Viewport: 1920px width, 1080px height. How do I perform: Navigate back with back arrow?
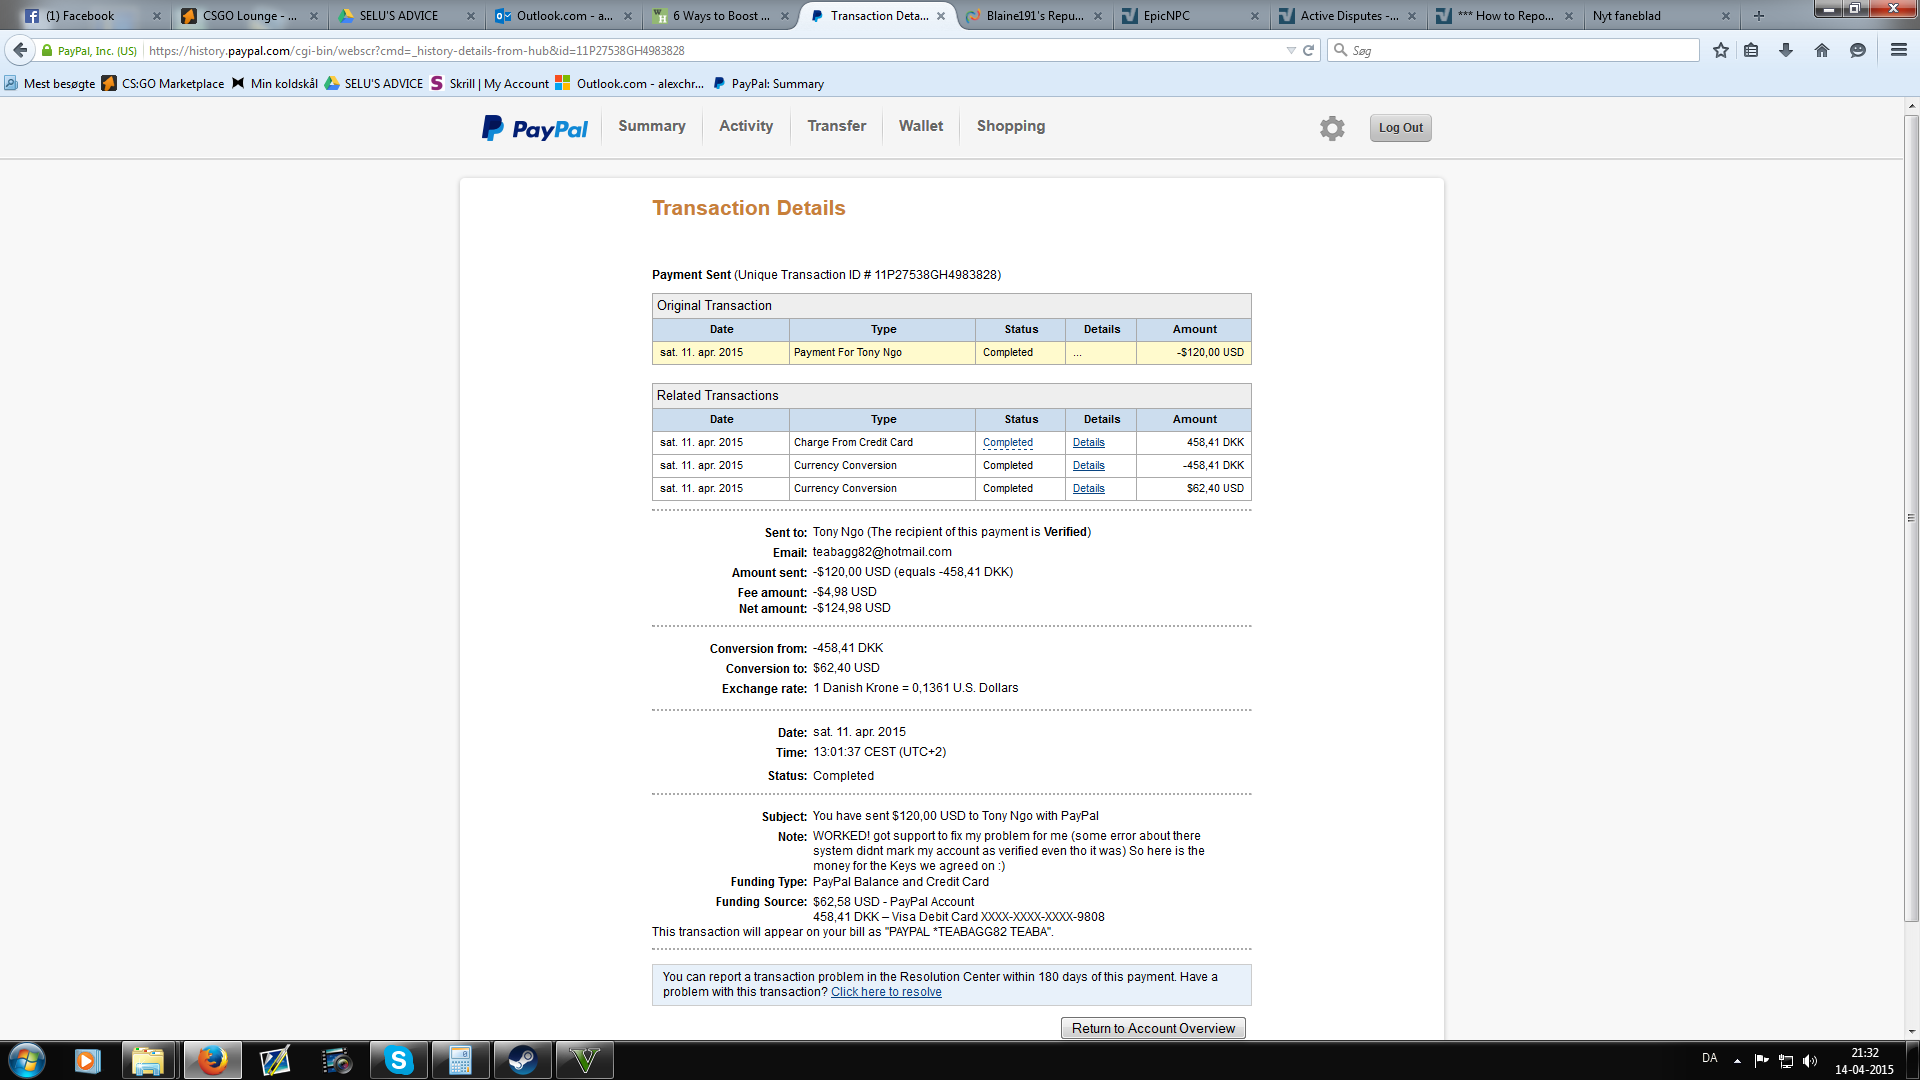[x=20, y=50]
